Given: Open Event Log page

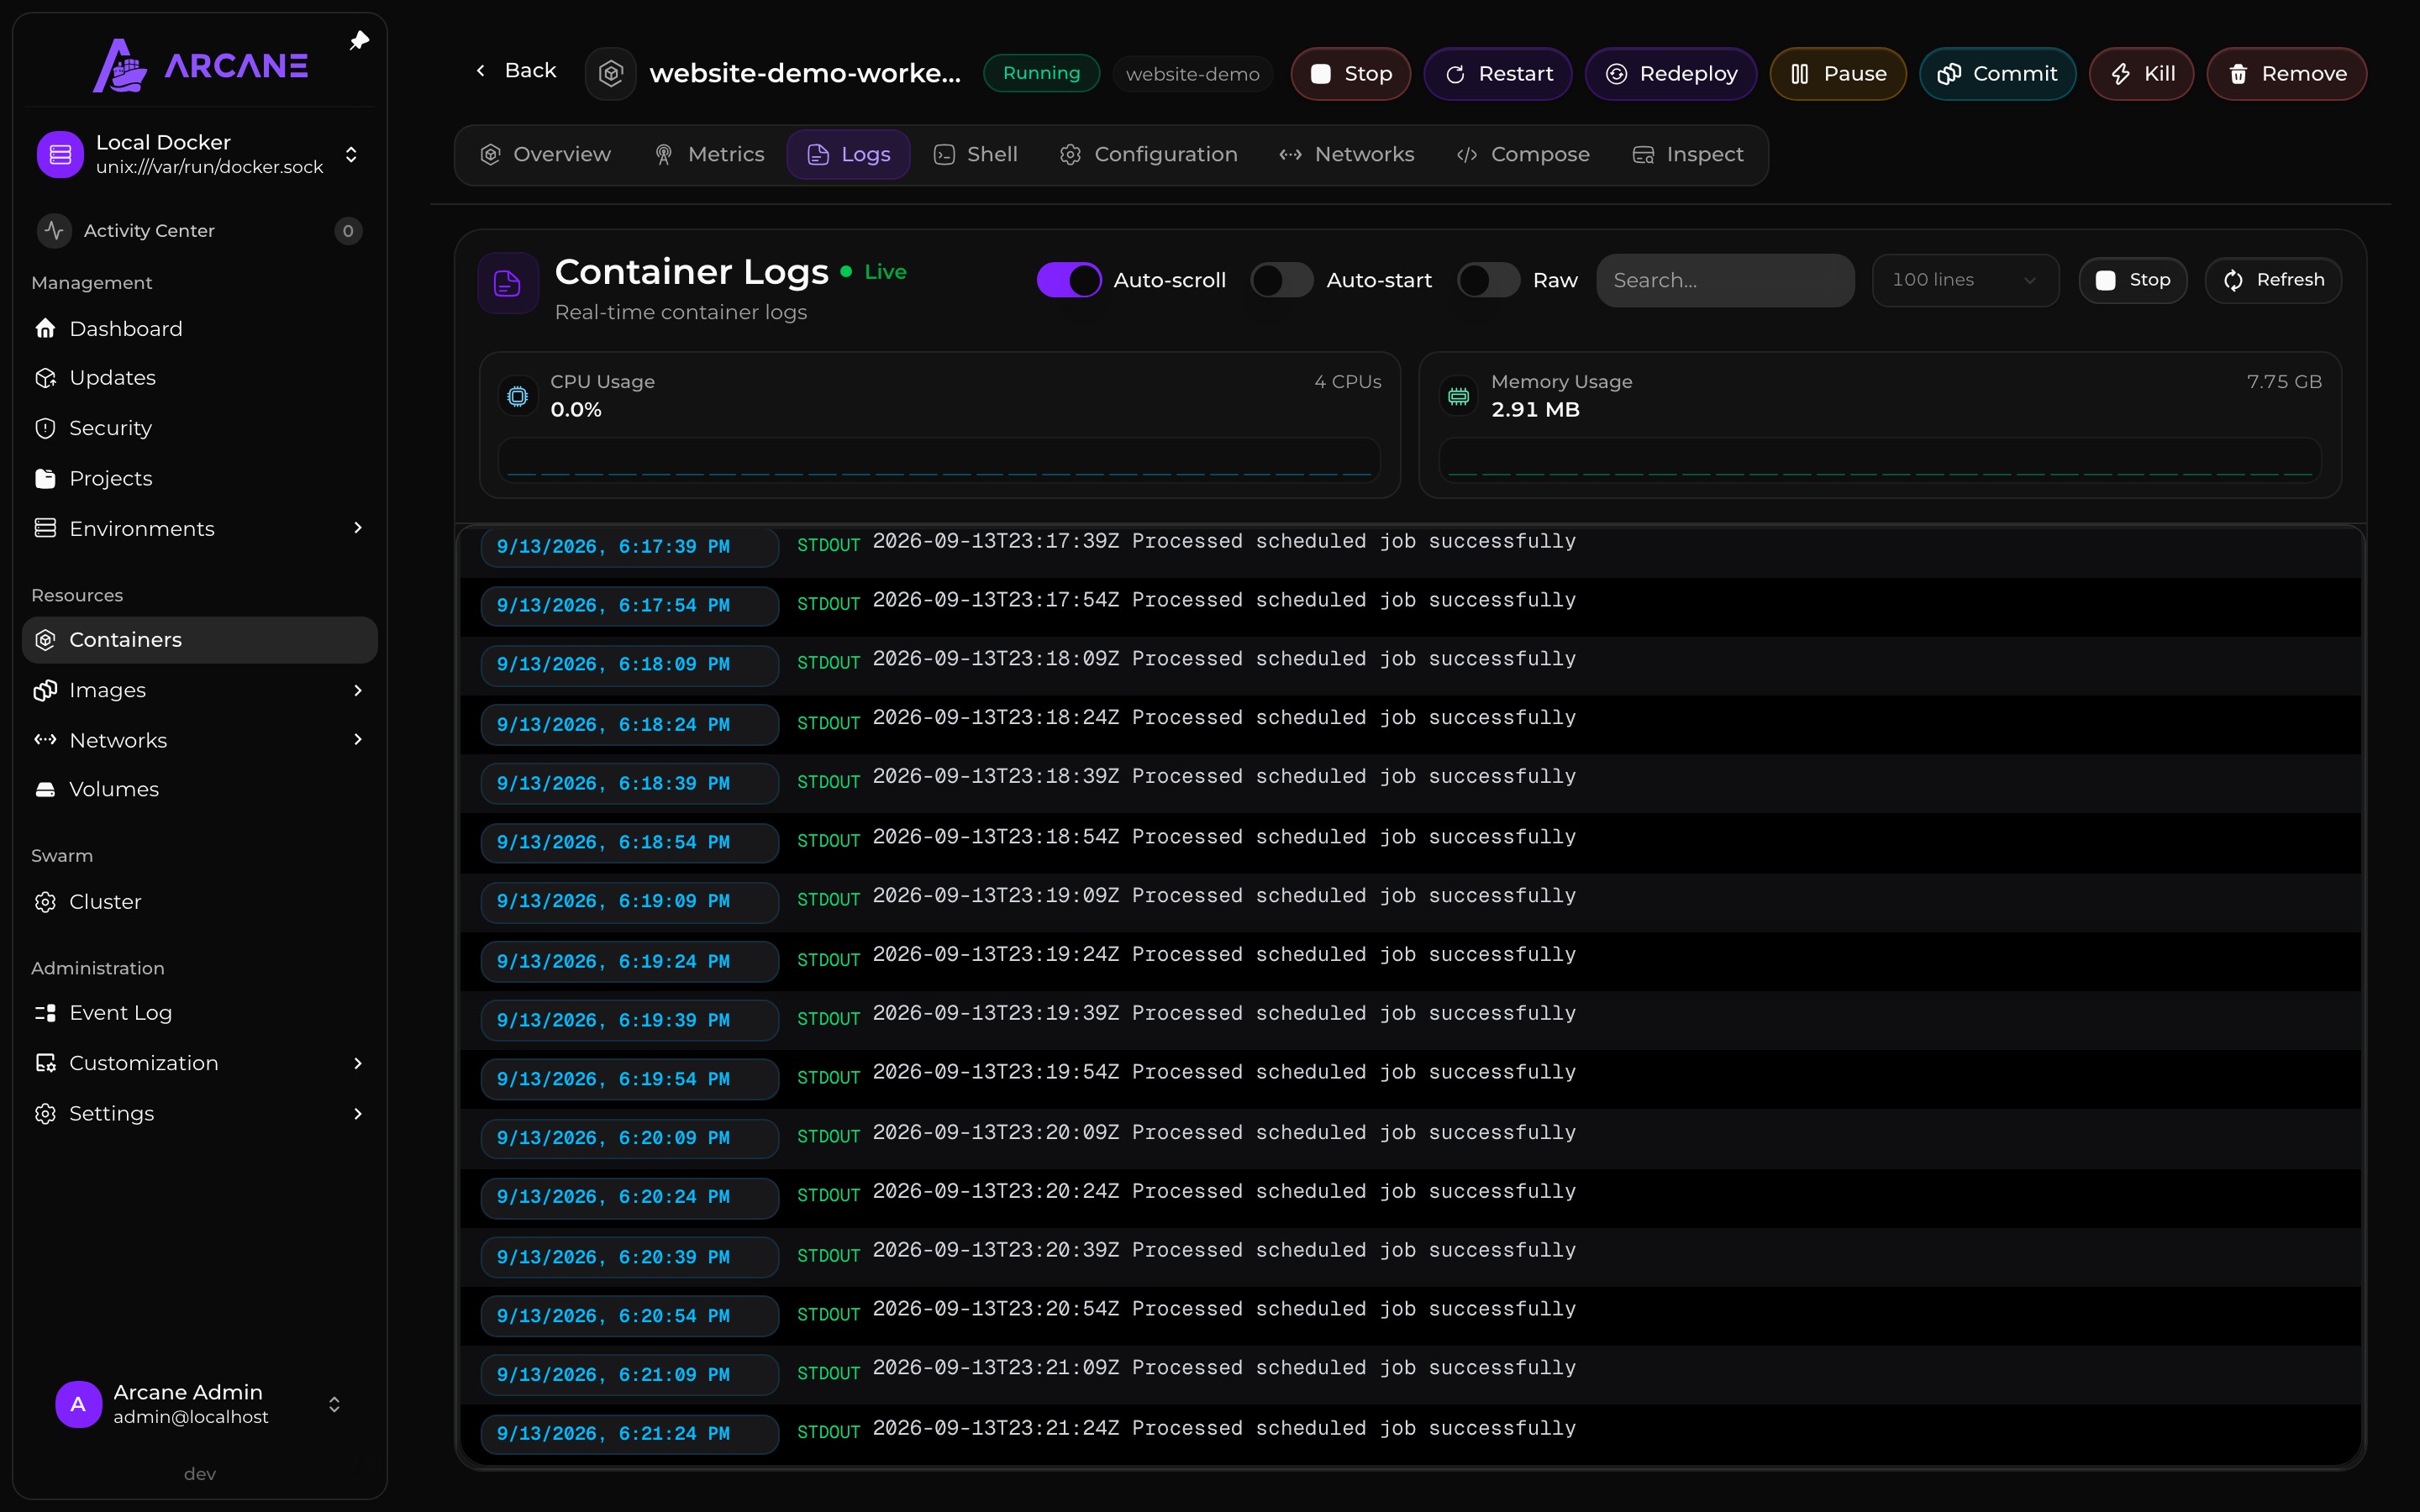Looking at the screenshot, I should pos(199,1013).
